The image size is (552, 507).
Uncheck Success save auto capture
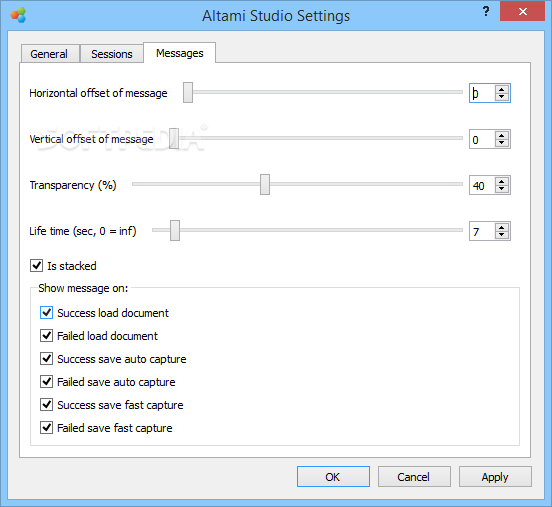[x=46, y=359]
